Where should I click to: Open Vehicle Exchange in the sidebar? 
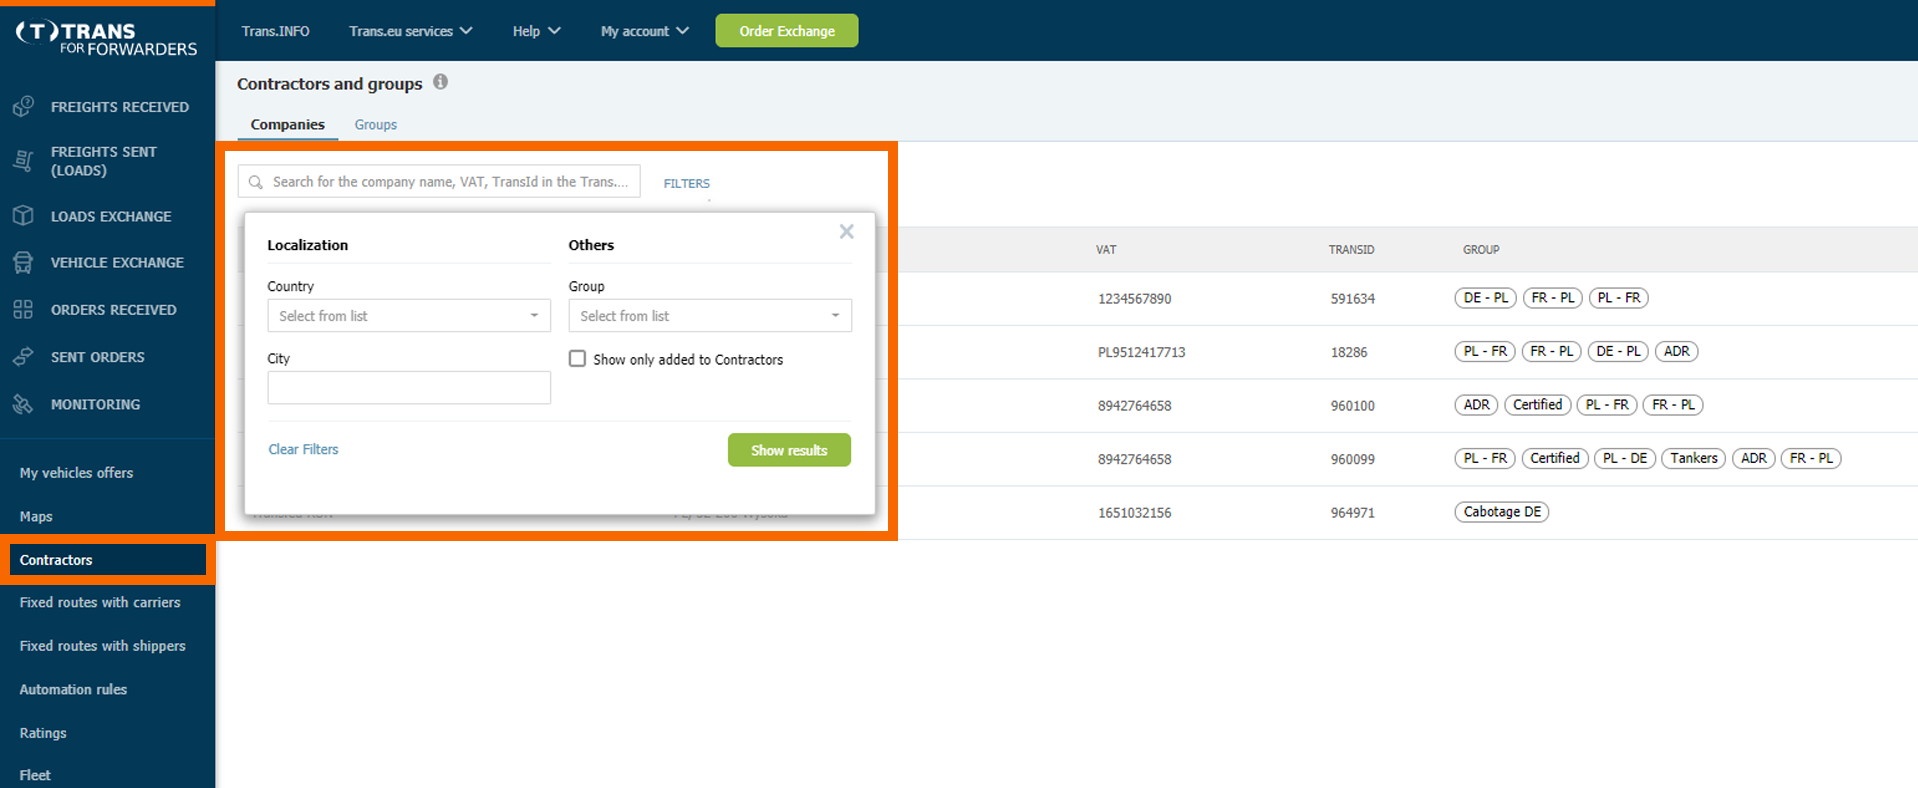point(117,262)
